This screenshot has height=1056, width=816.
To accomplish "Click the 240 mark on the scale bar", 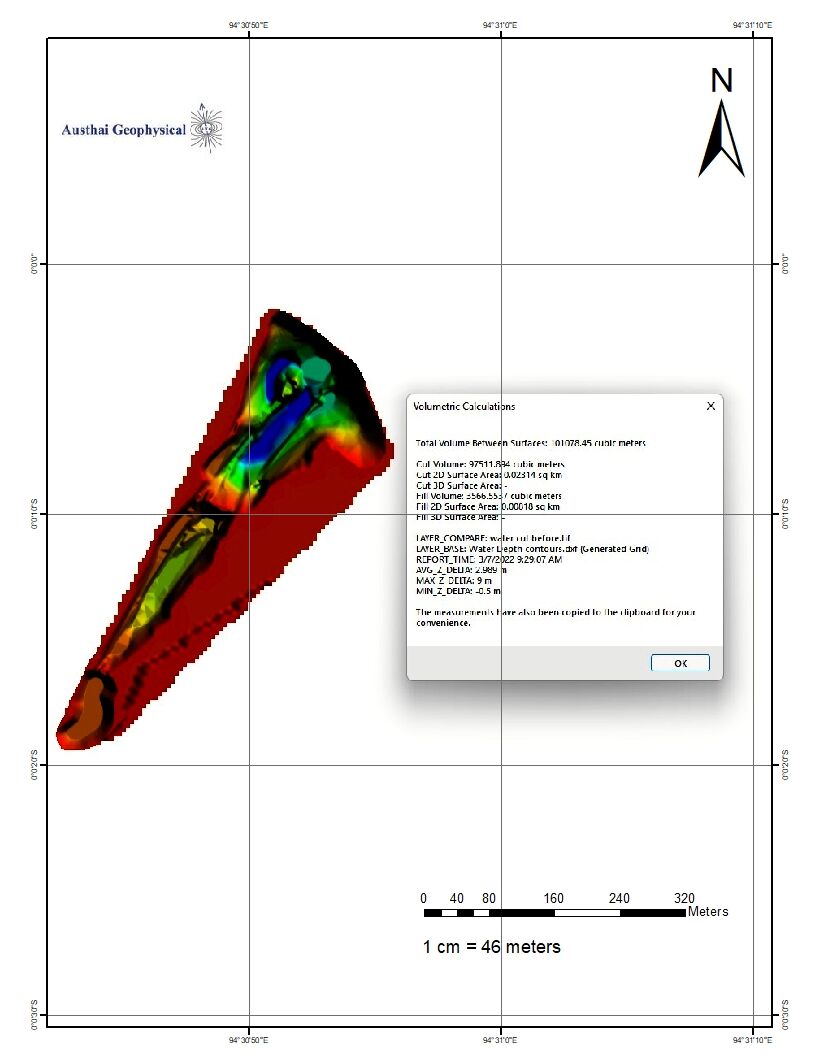I will pyautogui.click(x=618, y=898).
